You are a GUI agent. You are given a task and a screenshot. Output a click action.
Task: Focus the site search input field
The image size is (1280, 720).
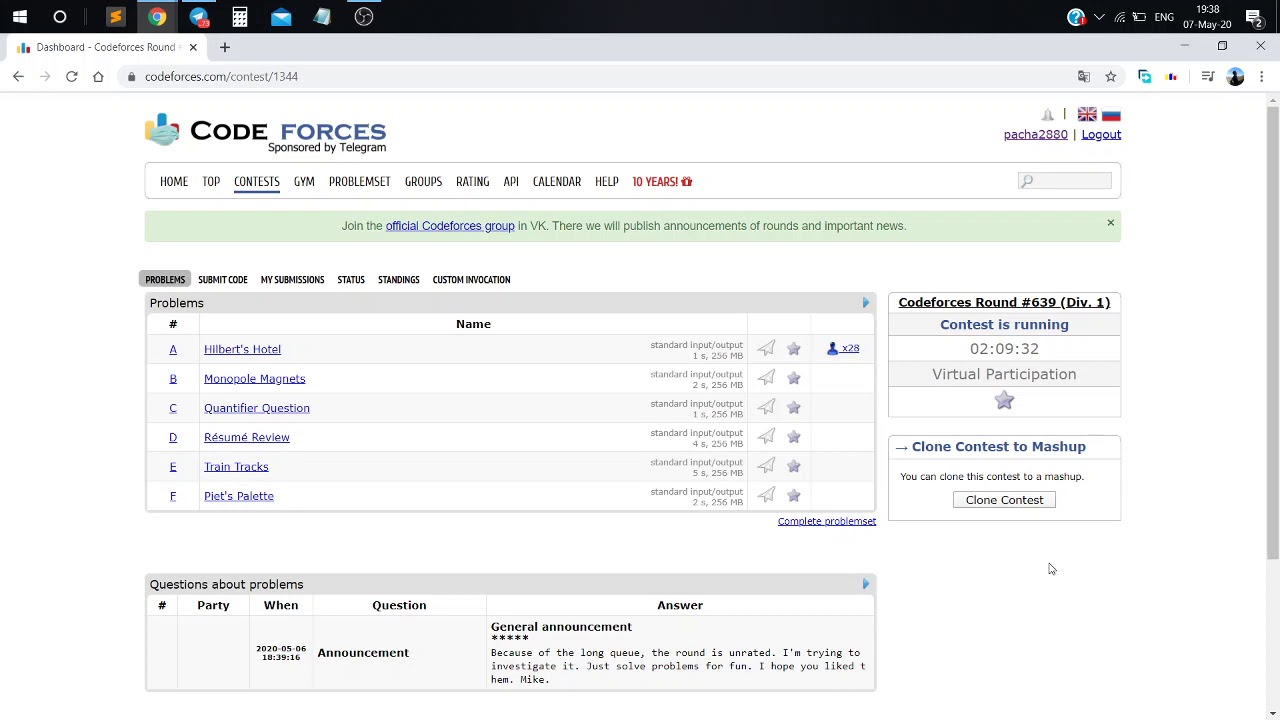[1065, 181]
